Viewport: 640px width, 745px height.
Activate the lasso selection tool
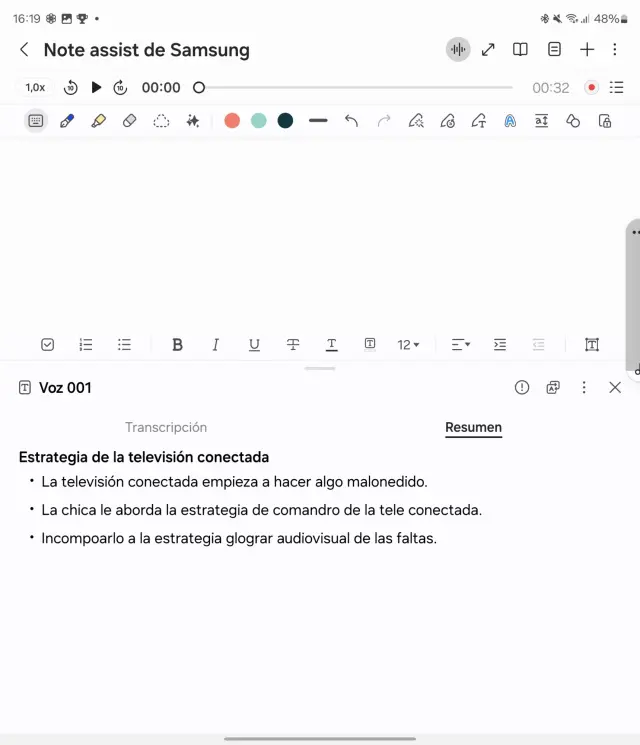161,121
